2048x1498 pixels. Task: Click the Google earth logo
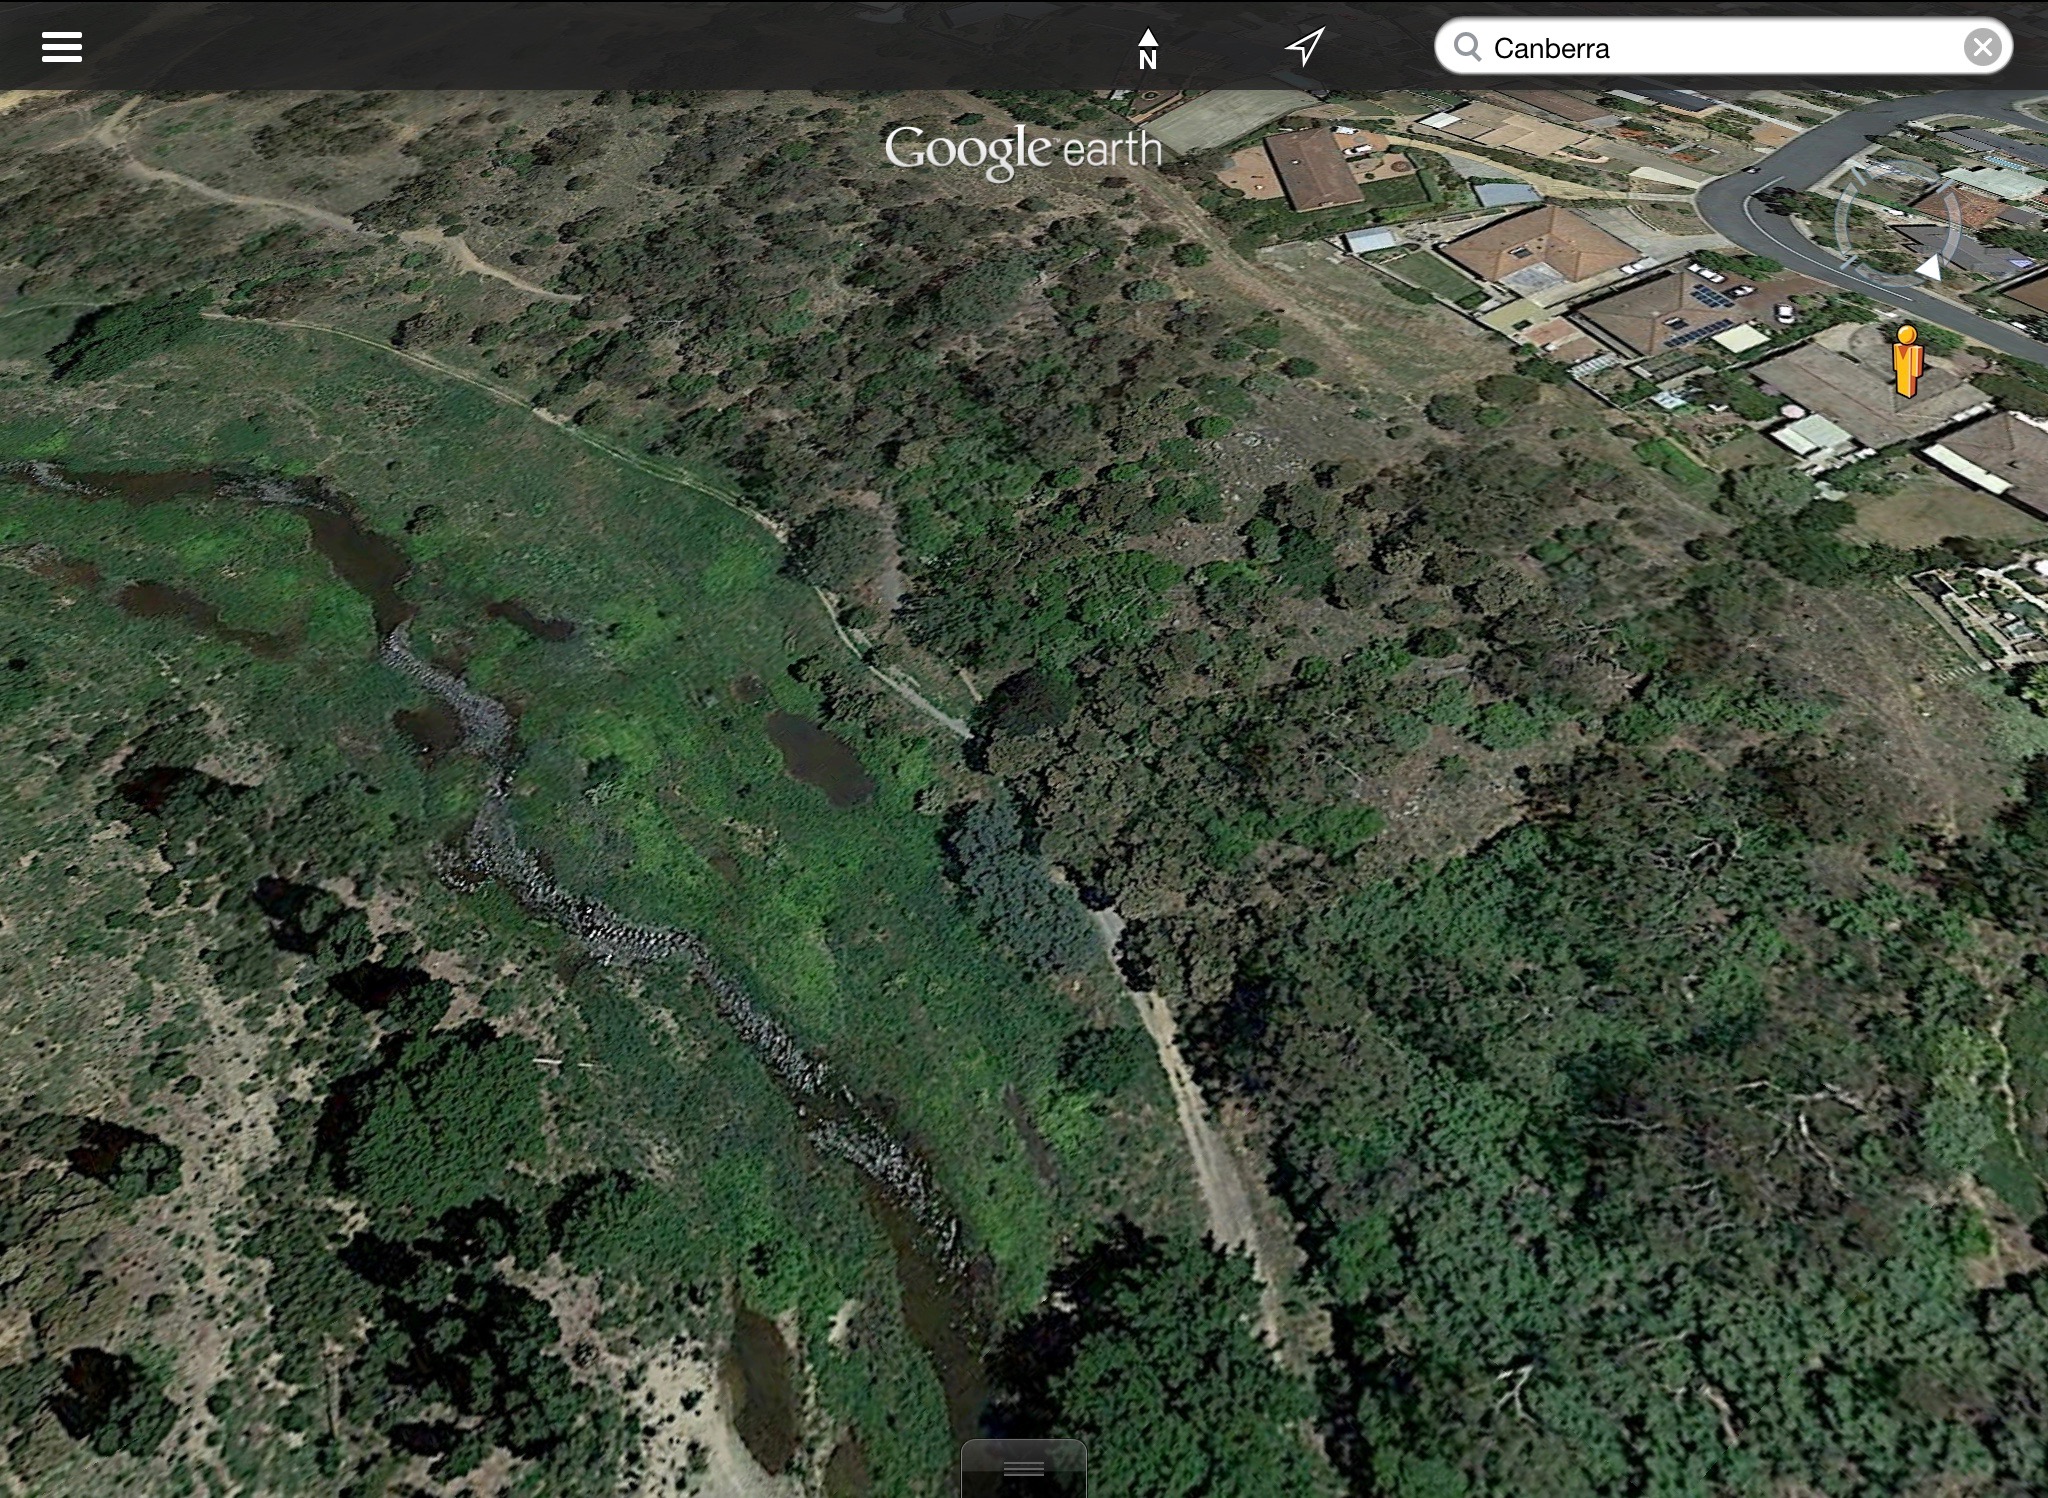(1022, 151)
